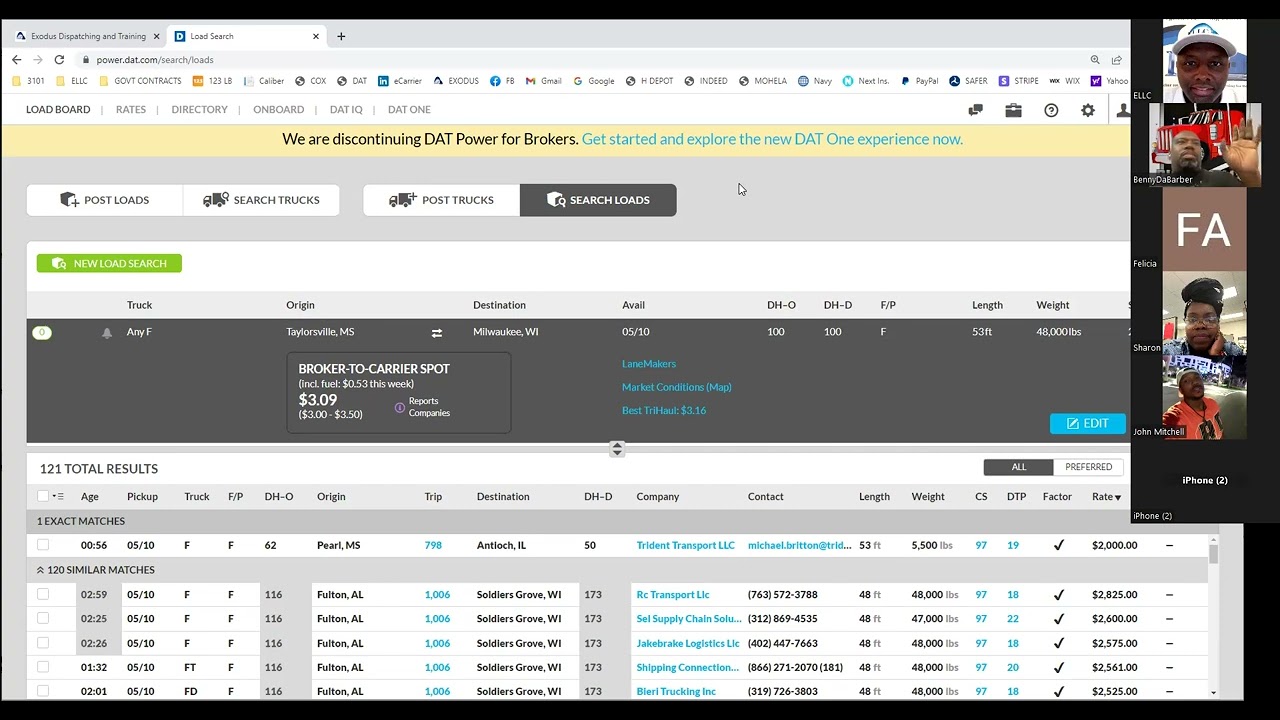The width and height of the screenshot is (1280, 720).
Task: Open the SAFER bookmark
Action: pos(968,81)
